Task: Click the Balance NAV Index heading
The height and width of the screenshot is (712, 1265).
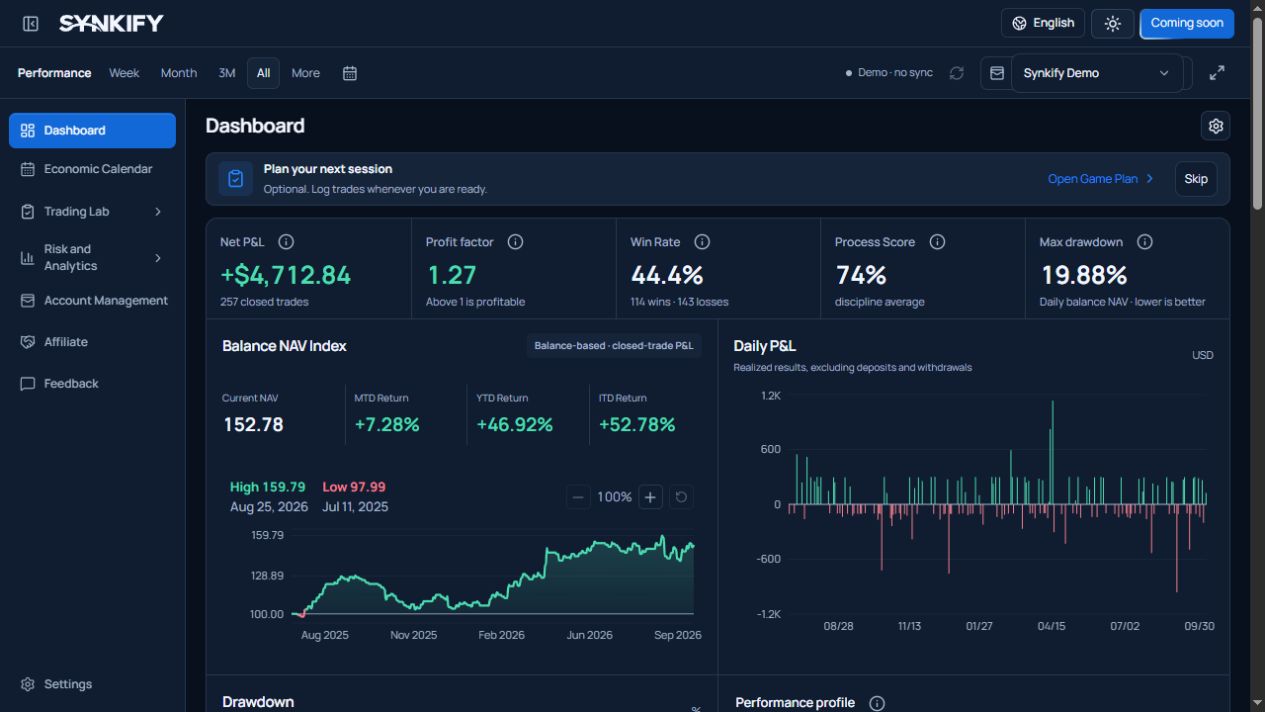Action: coord(284,346)
